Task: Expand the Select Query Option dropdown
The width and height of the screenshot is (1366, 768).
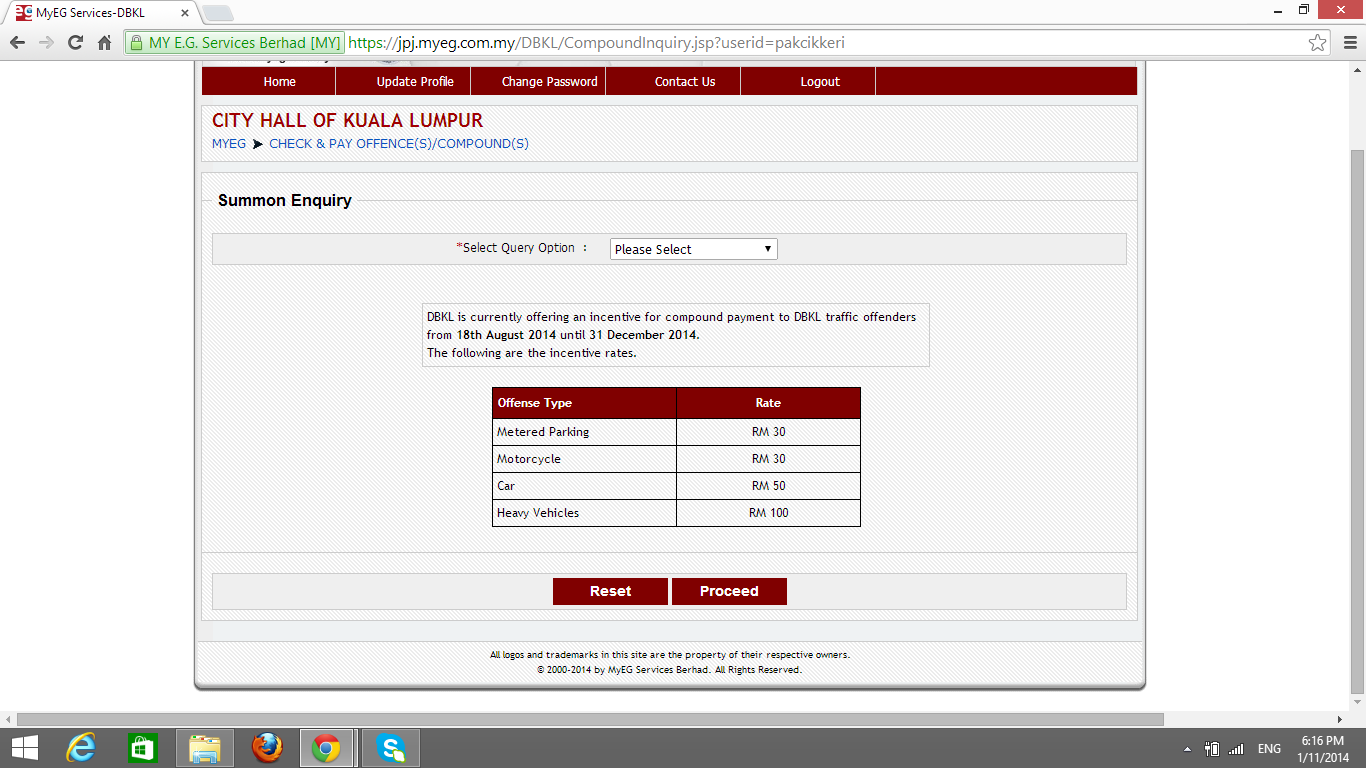Action: point(693,249)
